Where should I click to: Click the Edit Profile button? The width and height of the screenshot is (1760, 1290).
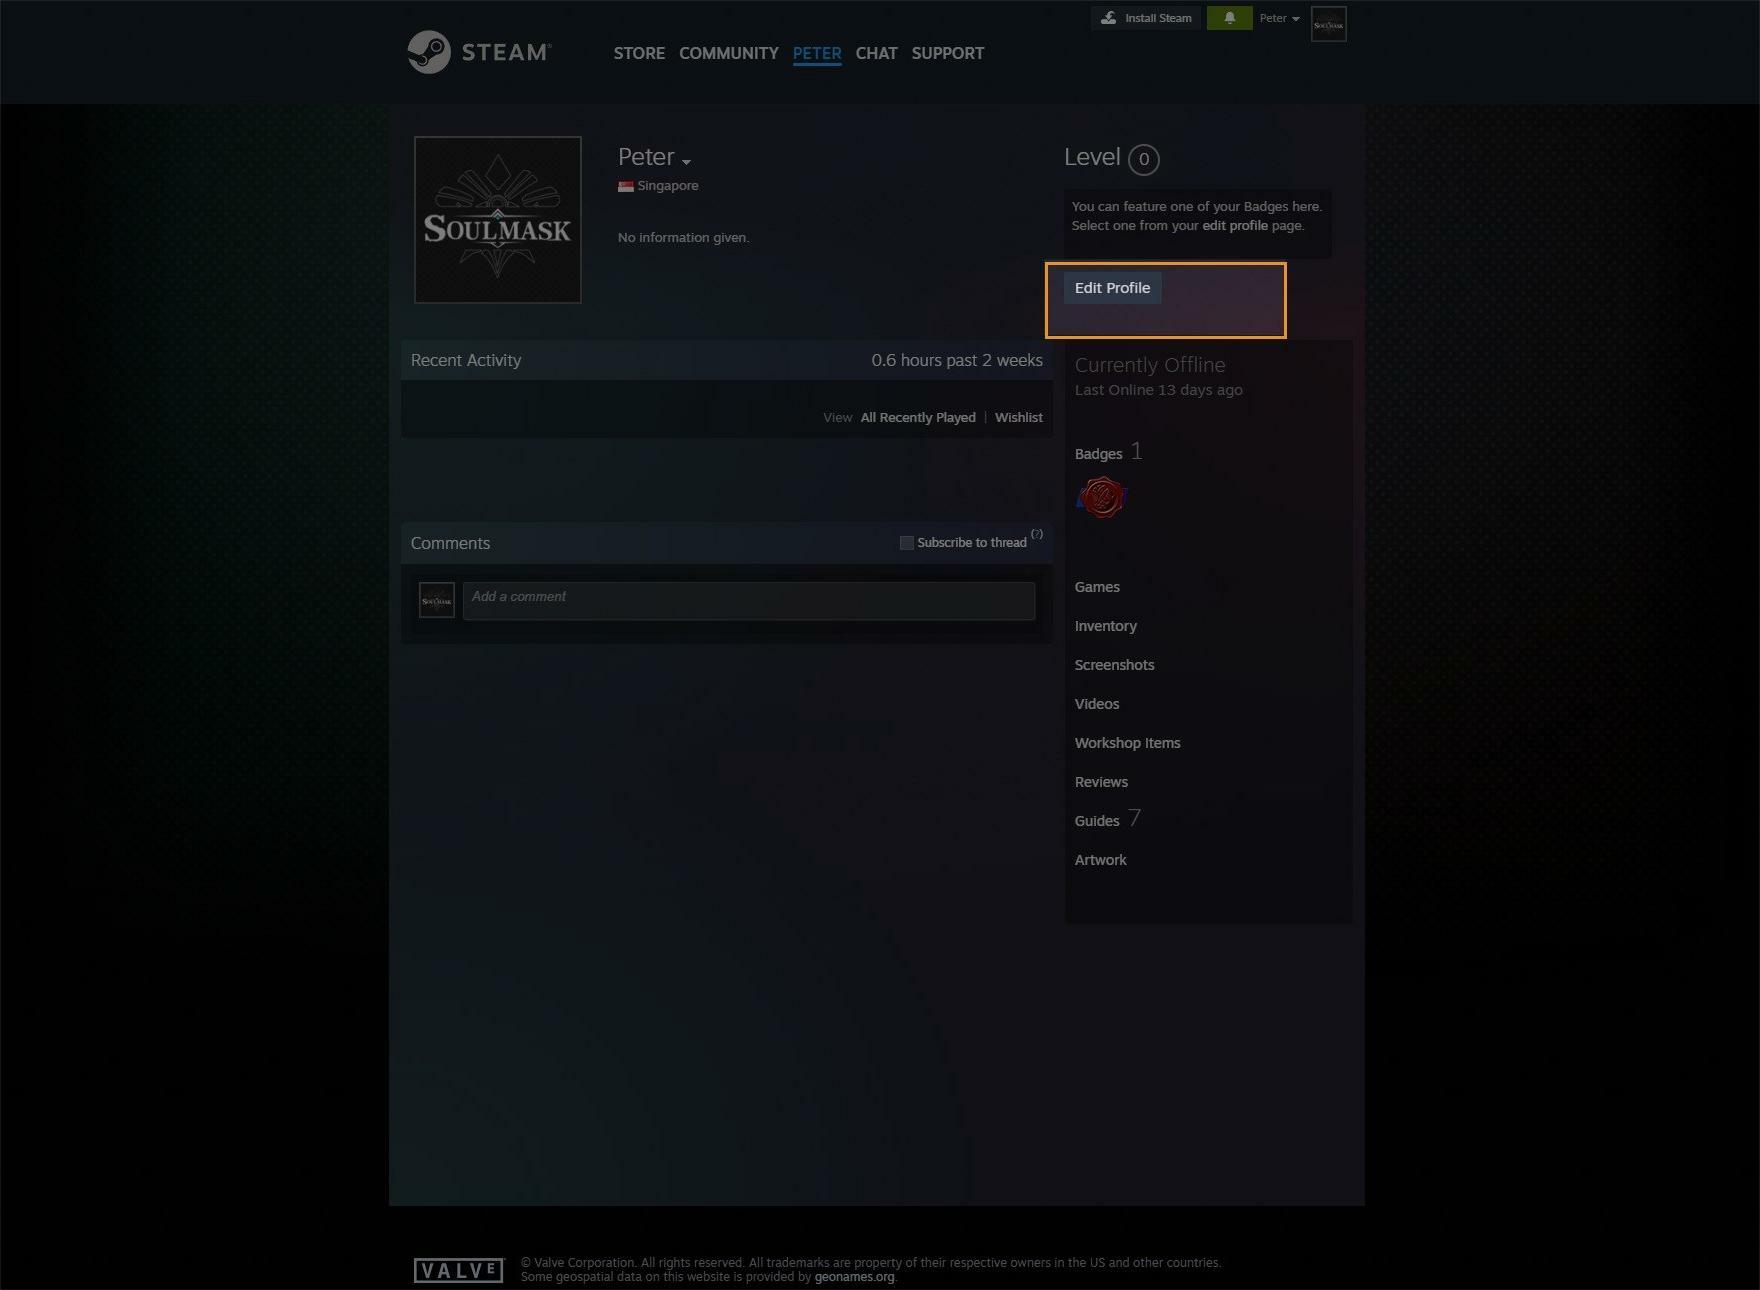(1112, 288)
